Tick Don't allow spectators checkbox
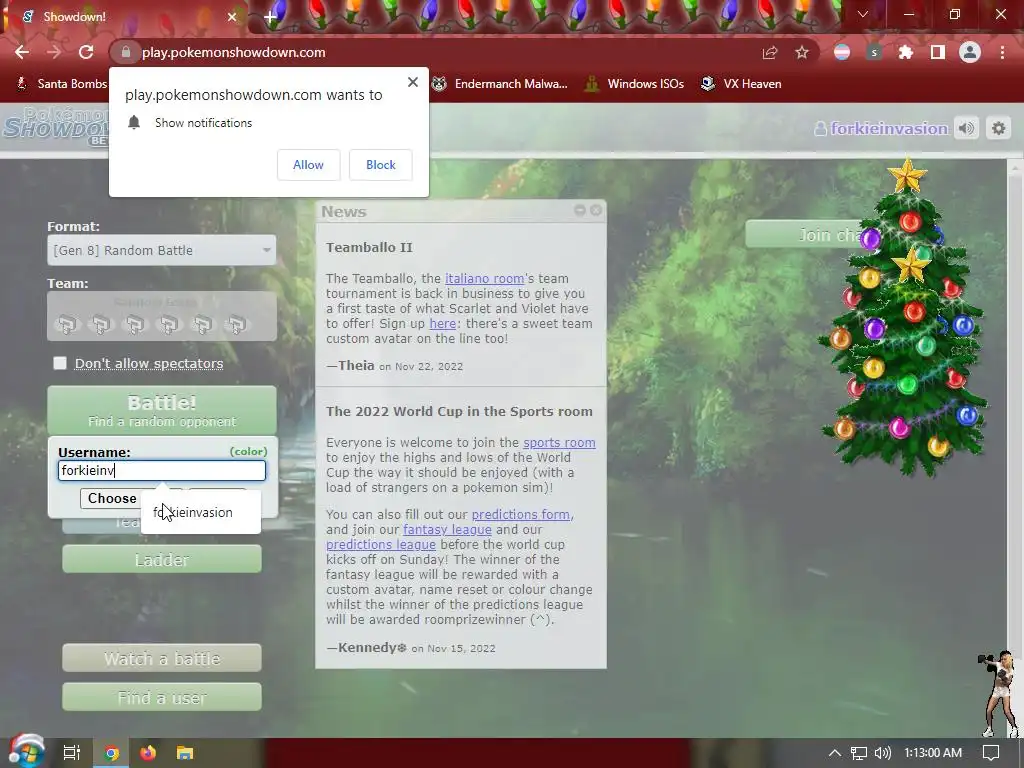Image resolution: width=1024 pixels, height=768 pixels. tap(59, 363)
